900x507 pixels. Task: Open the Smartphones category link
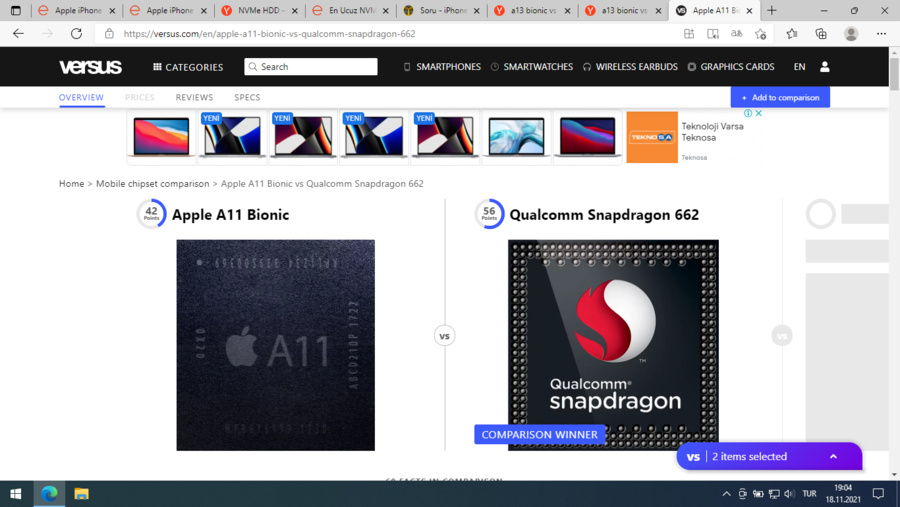[442, 67]
